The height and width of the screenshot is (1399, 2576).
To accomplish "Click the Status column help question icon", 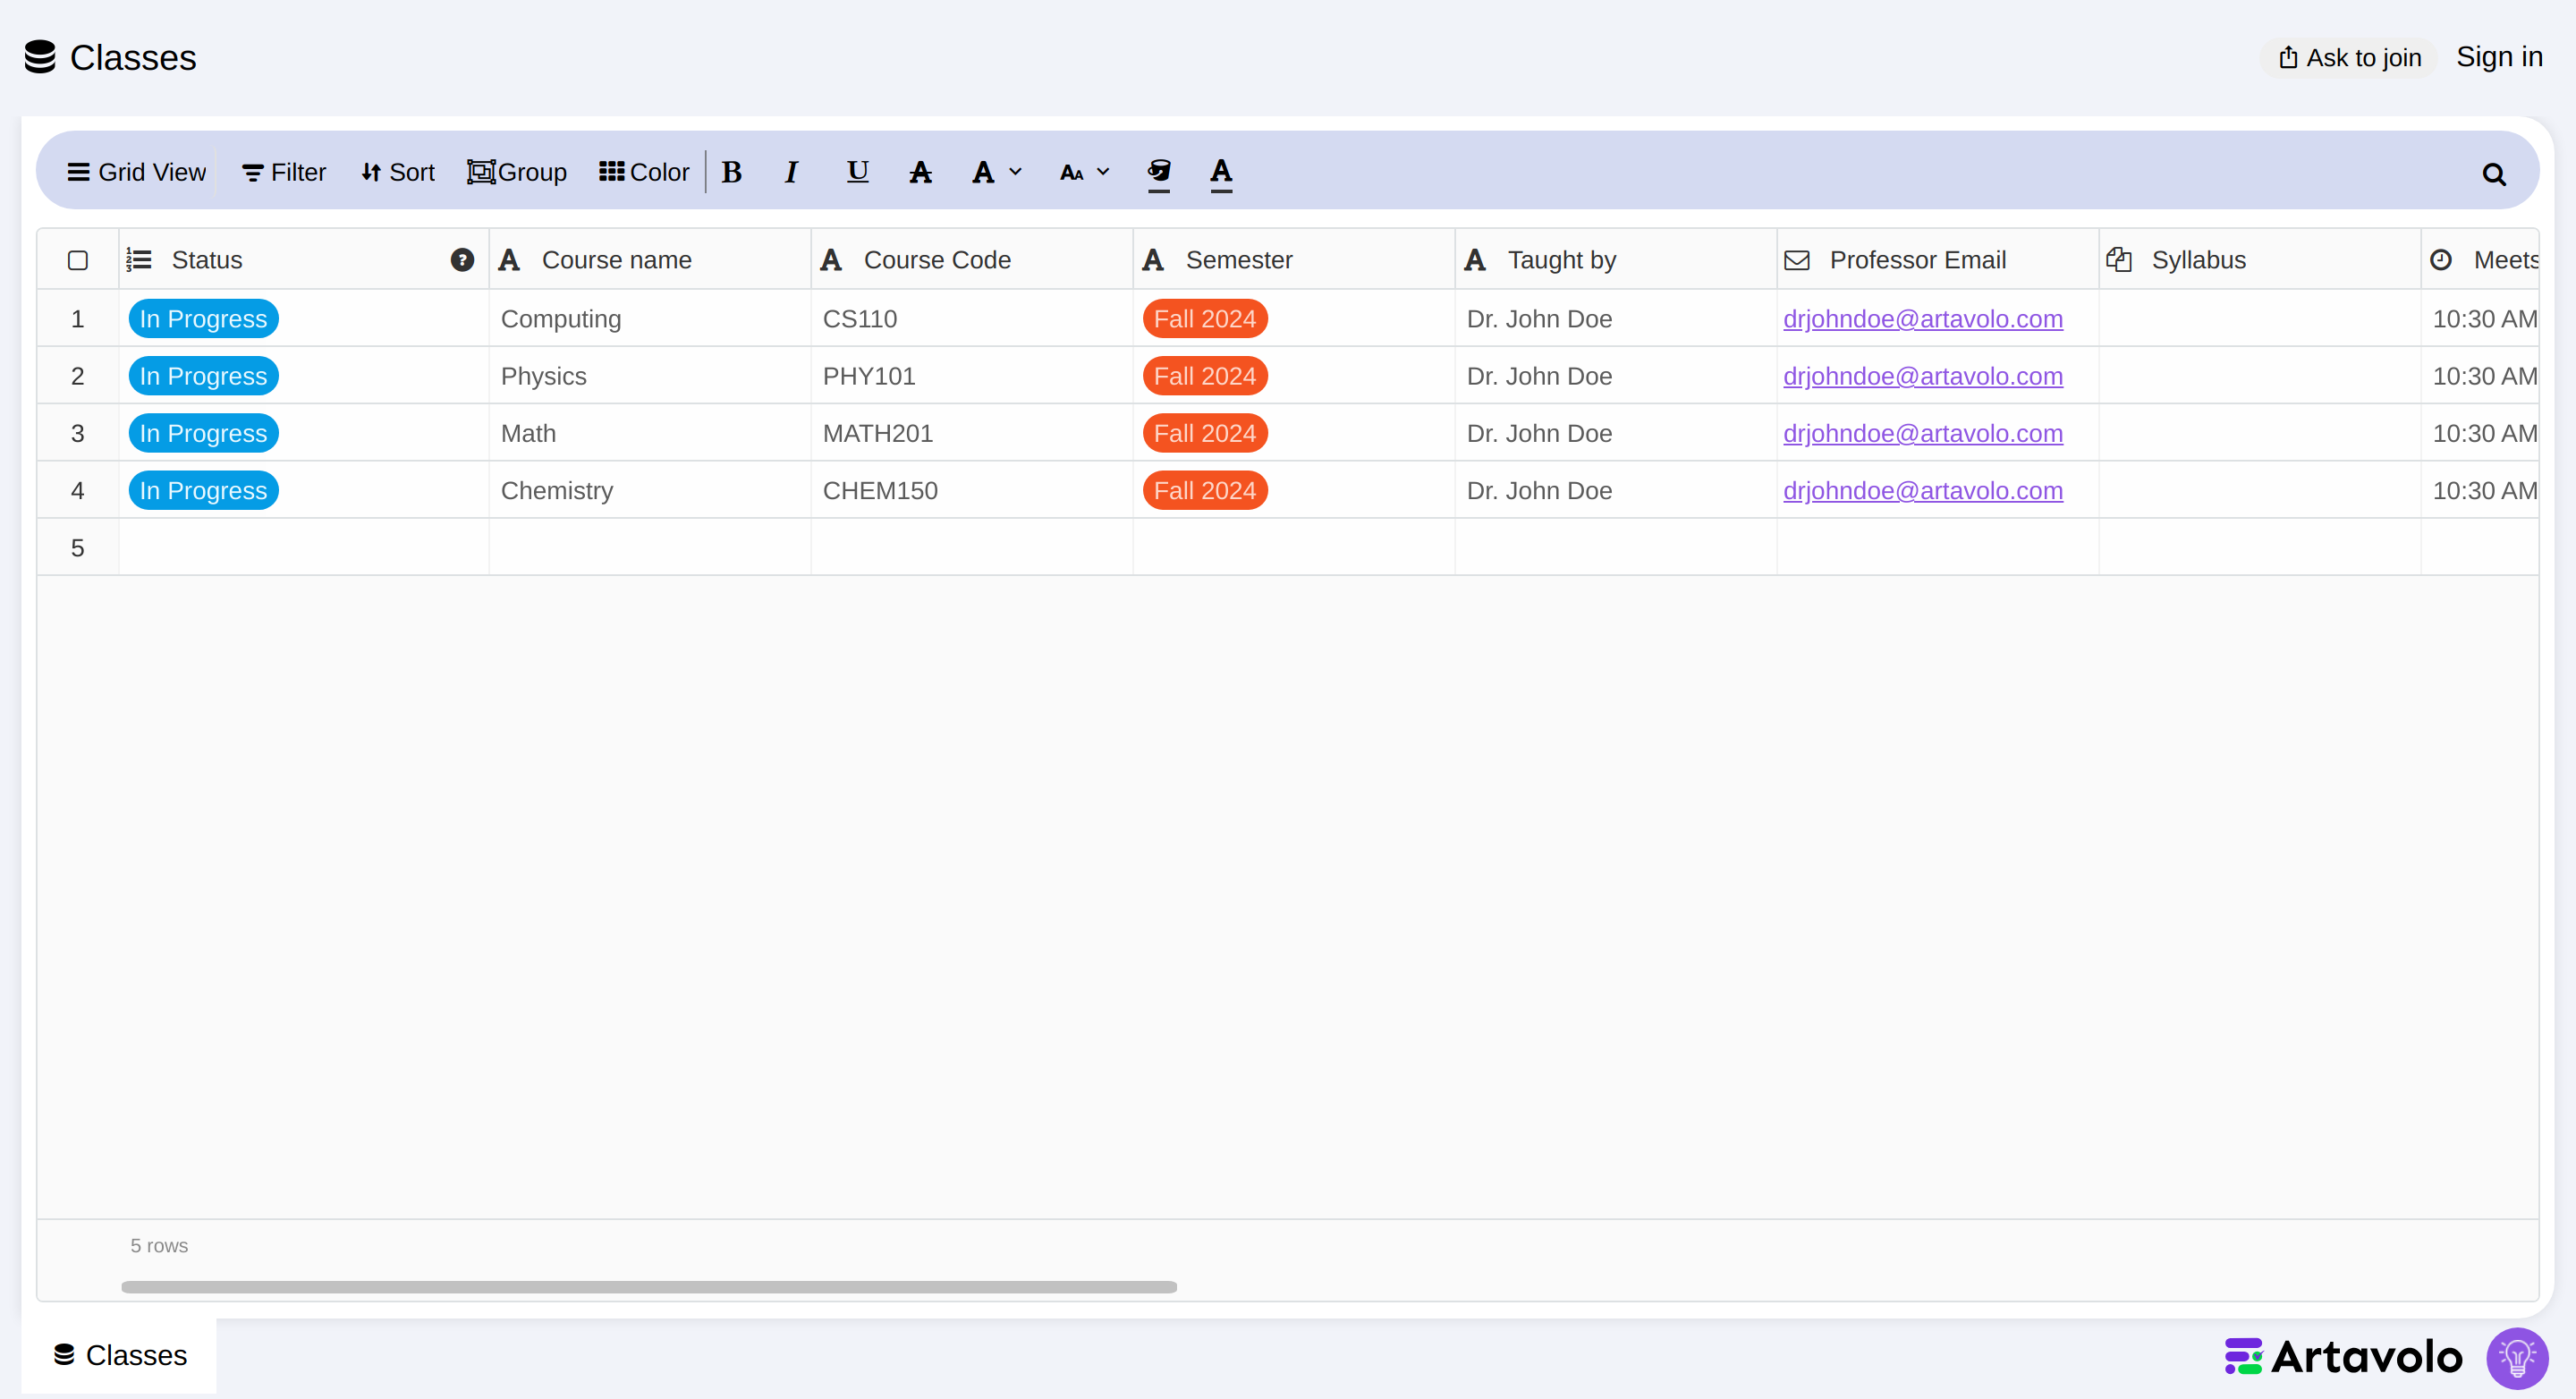I will (462, 260).
